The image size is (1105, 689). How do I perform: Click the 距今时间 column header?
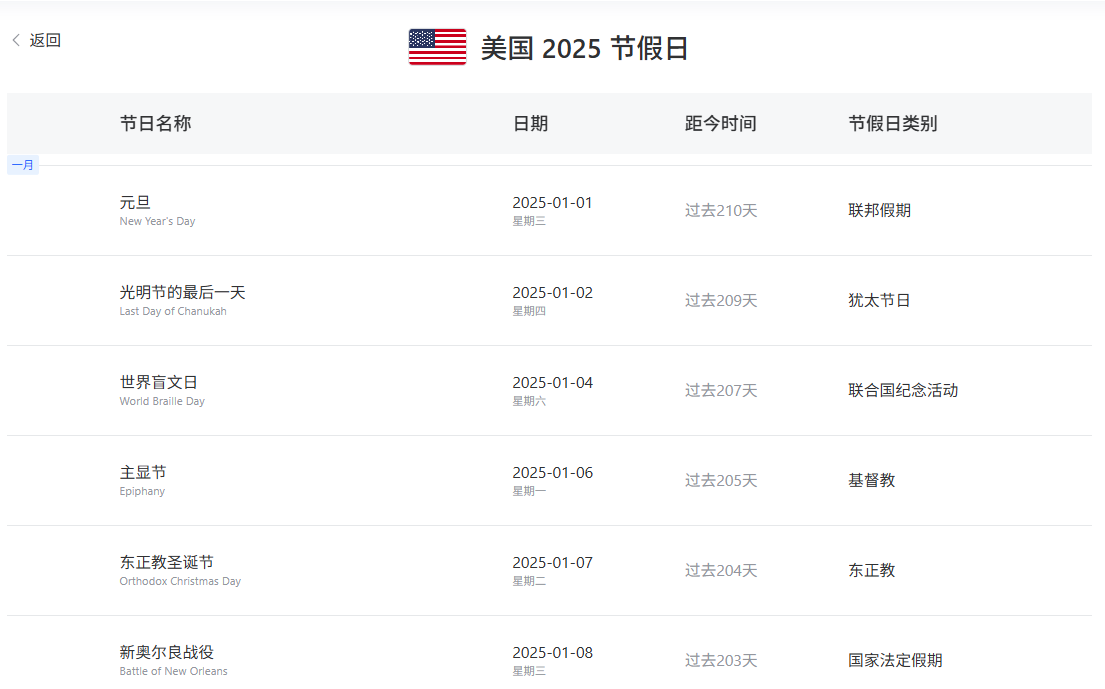click(x=720, y=123)
